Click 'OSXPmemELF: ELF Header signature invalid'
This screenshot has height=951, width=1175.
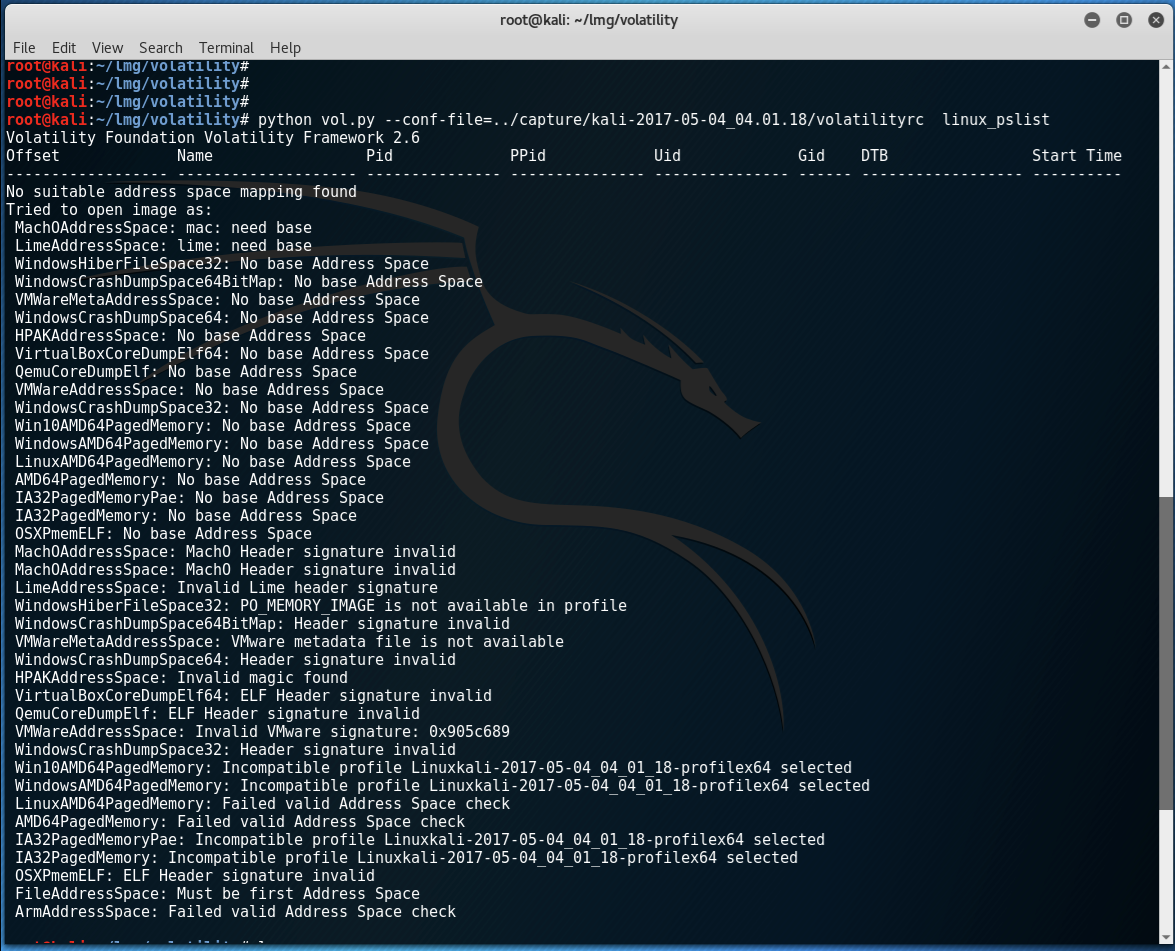[x=195, y=875]
